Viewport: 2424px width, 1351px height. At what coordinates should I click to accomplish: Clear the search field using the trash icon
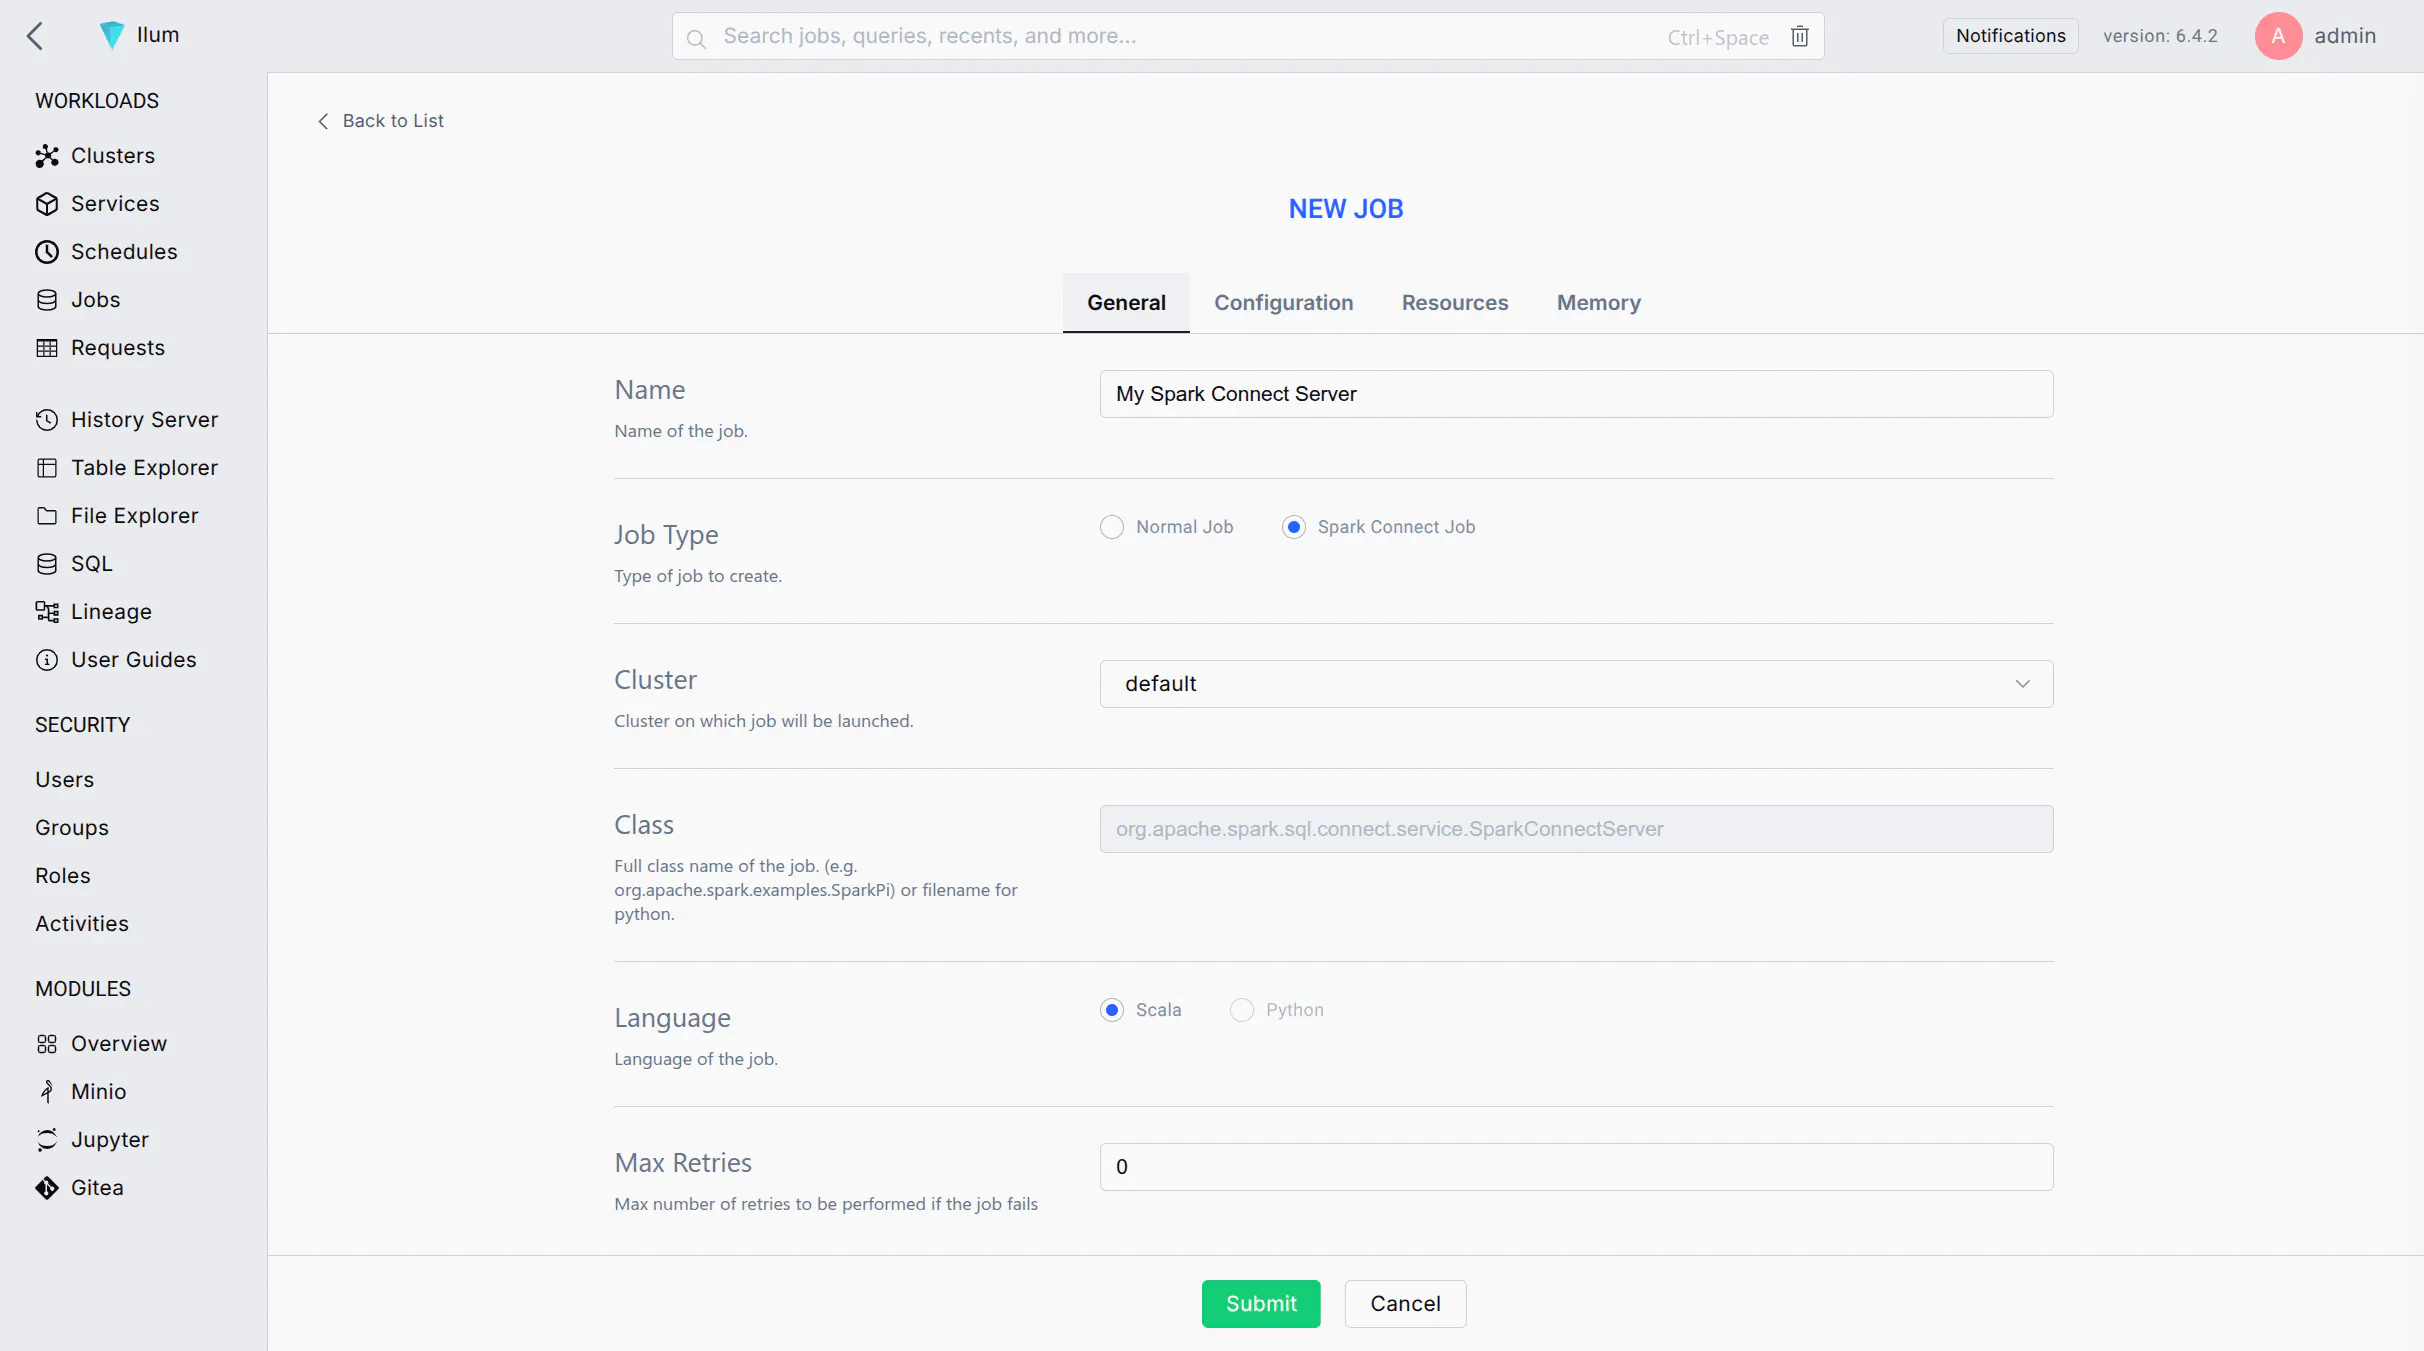(1799, 36)
